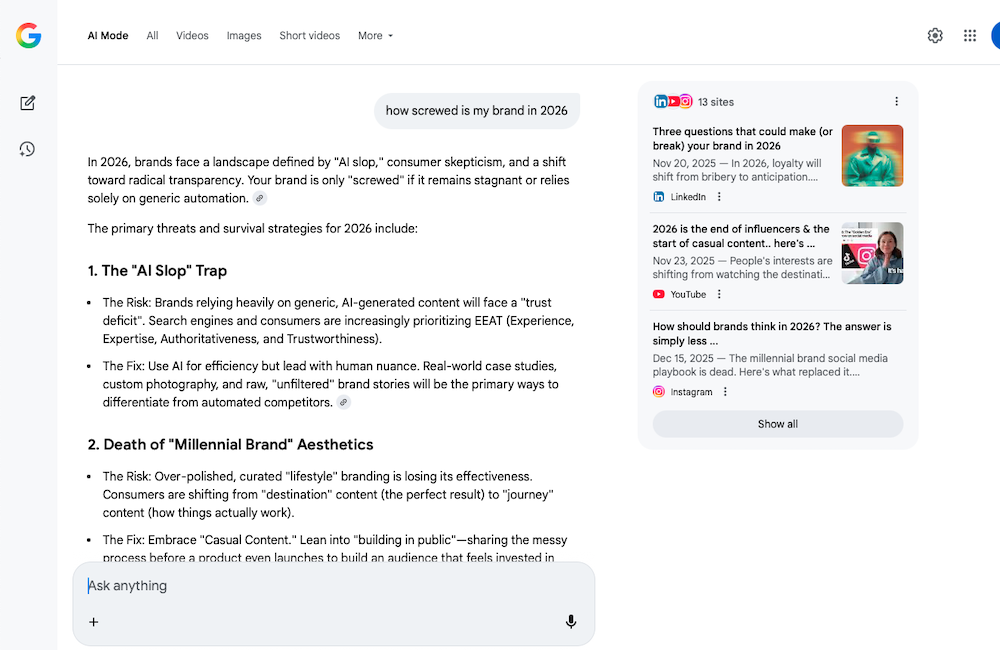Viewport: 1000px width, 650px height.
Task: Open the Settings gear icon
Action: [x=935, y=36]
